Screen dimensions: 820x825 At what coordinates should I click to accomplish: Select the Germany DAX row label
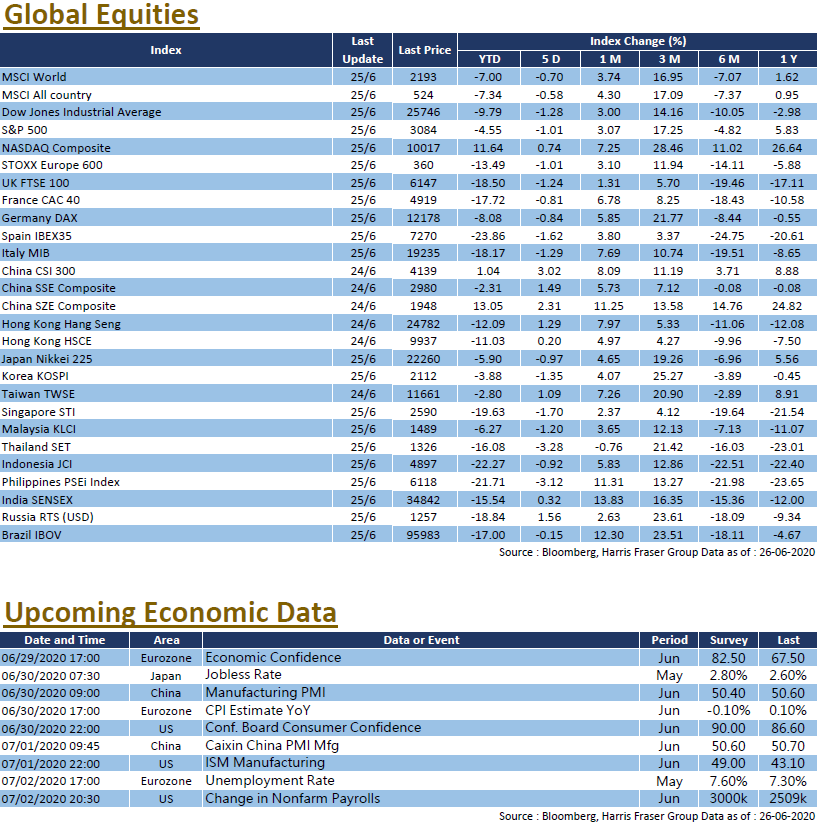[x=39, y=218]
